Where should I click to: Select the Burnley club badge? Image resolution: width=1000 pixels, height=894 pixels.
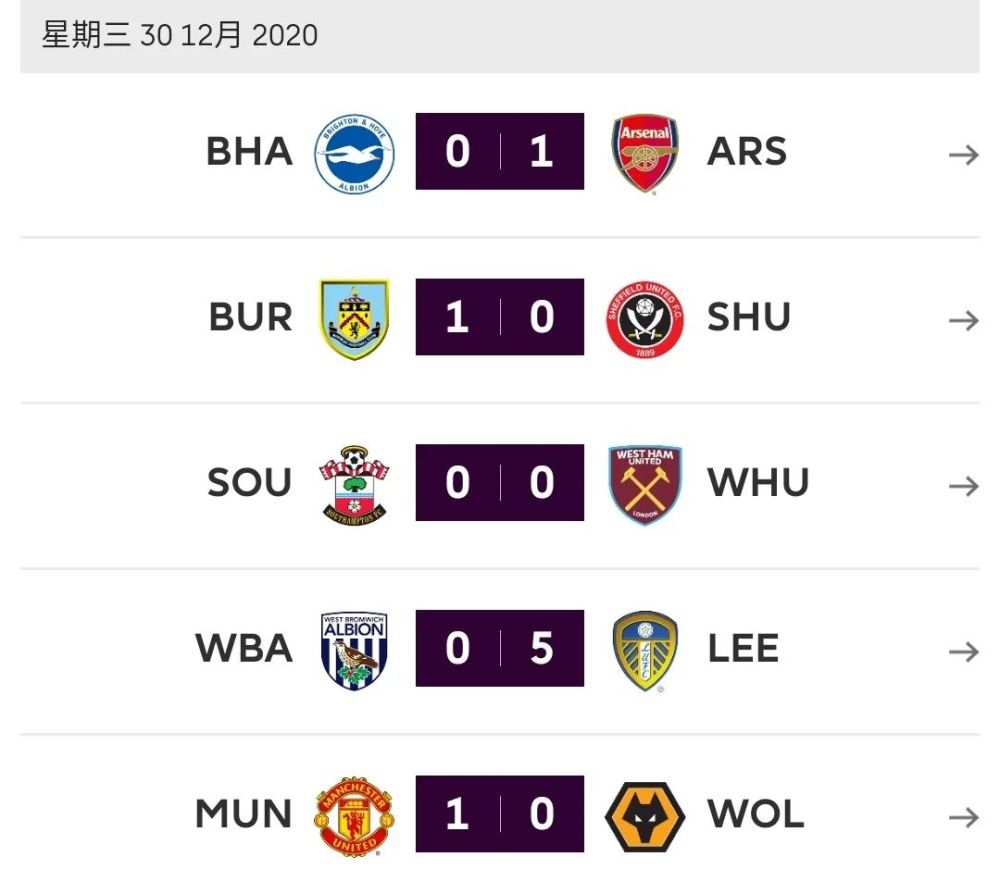(354, 318)
